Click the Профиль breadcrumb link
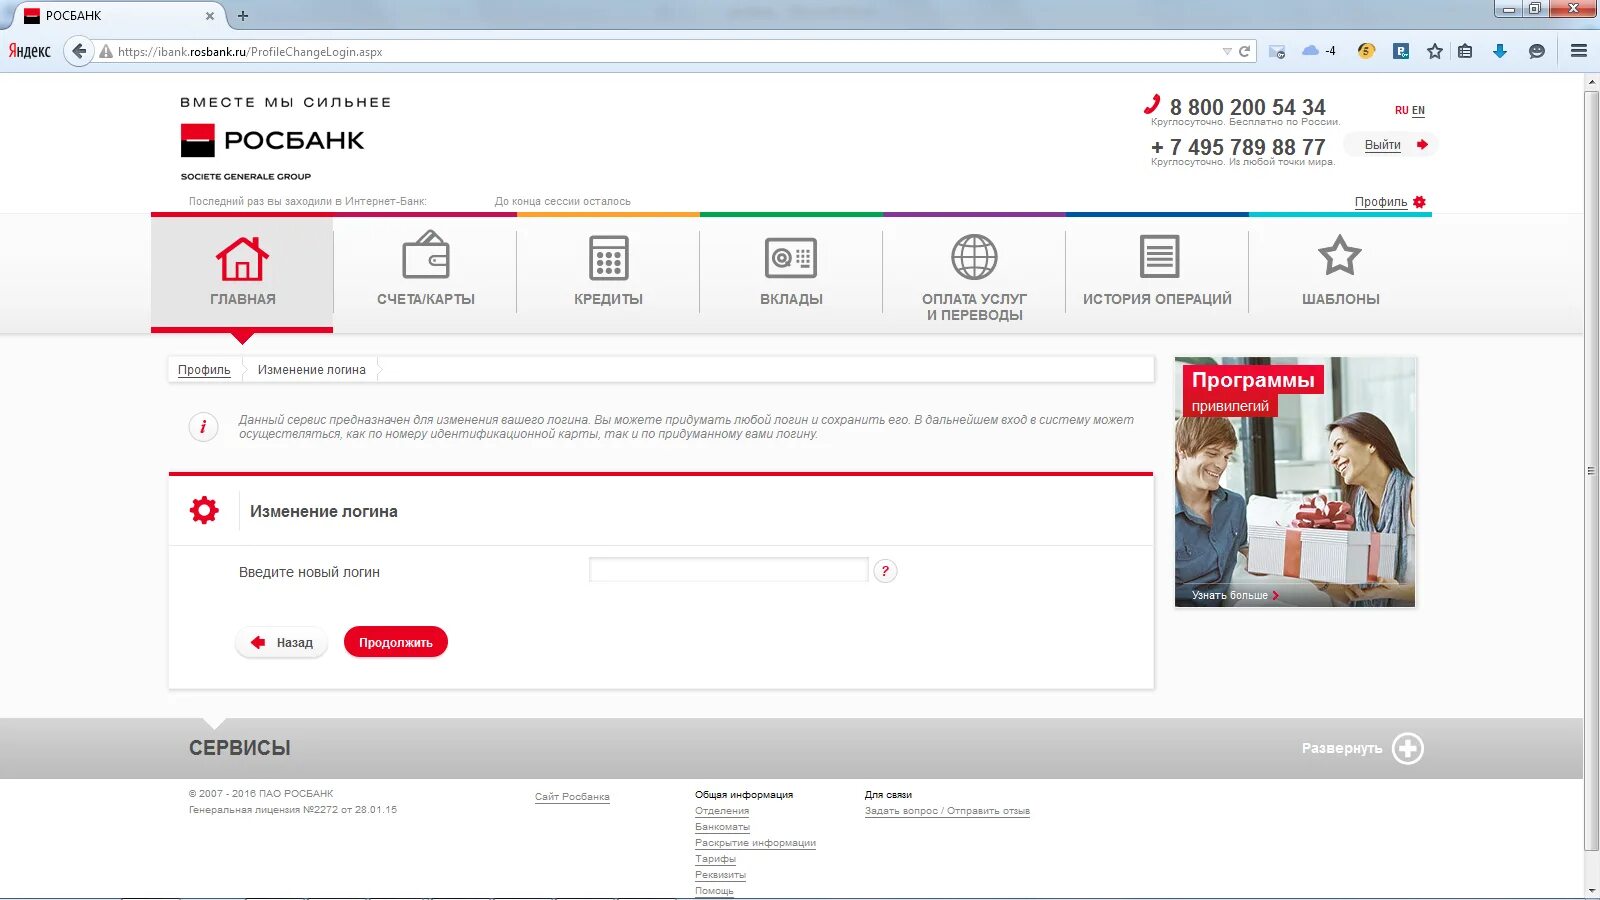Viewport: 1600px width, 900px height. pos(204,370)
